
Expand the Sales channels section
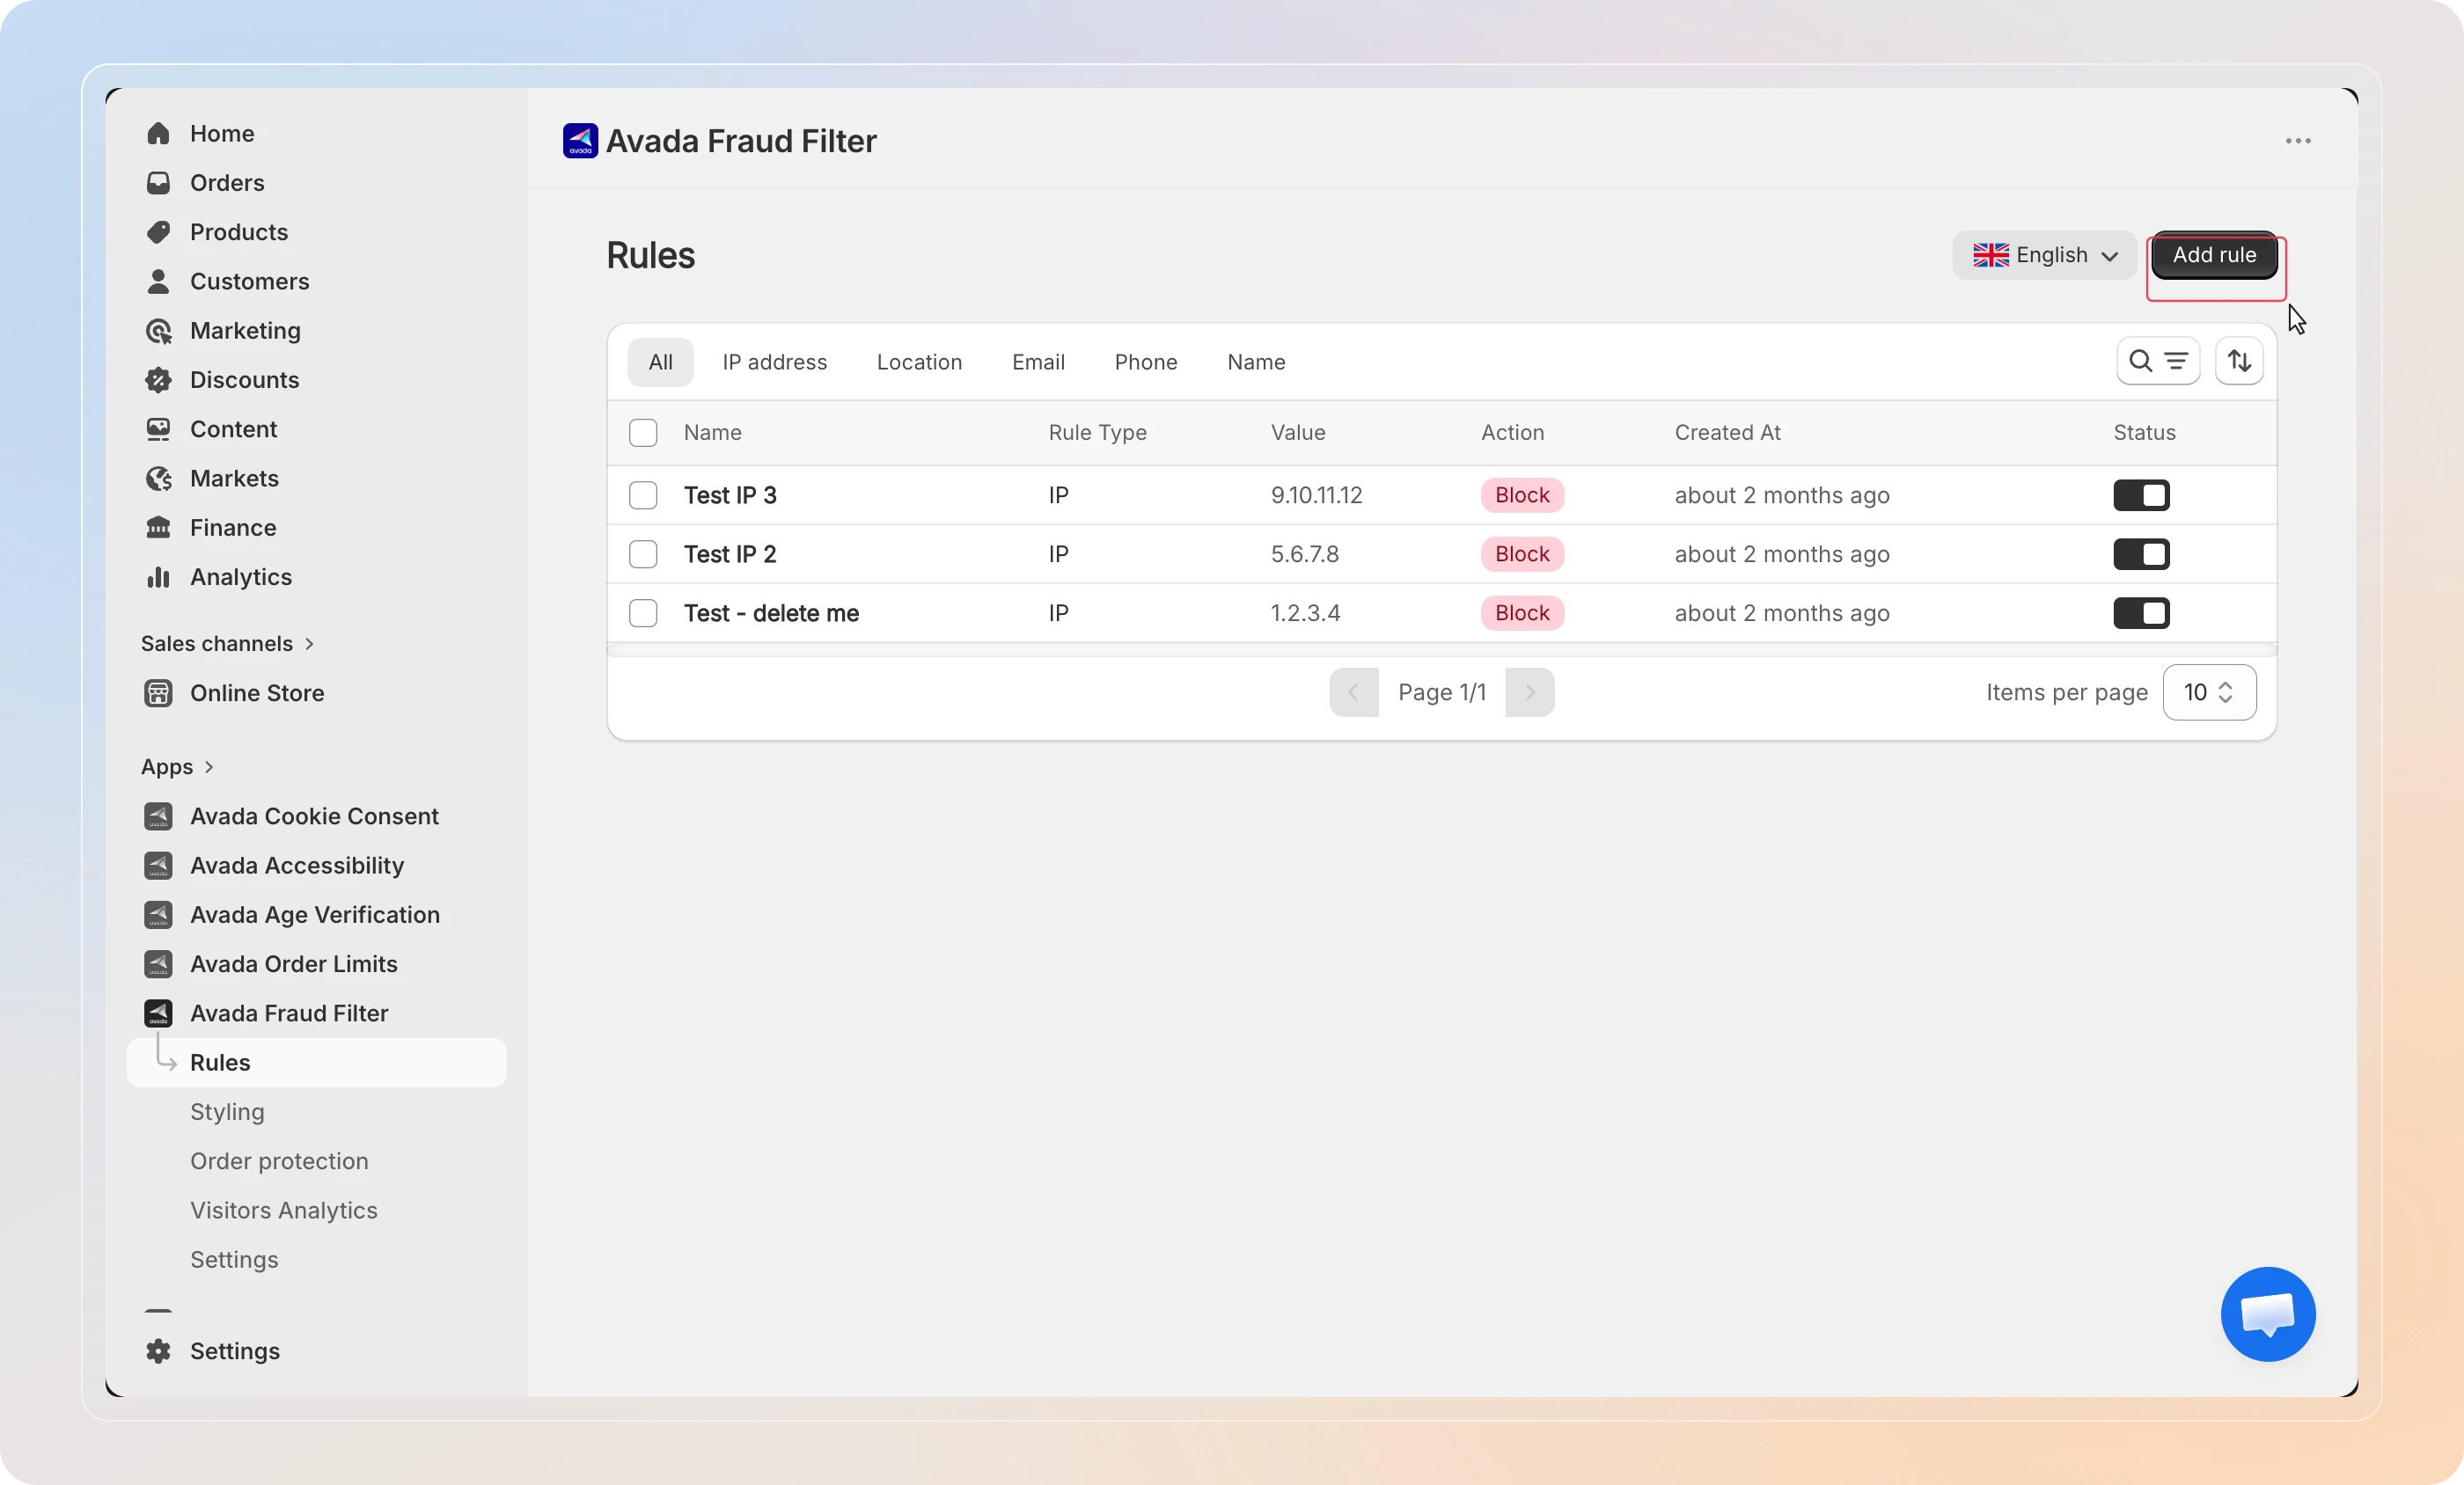(228, 644)
